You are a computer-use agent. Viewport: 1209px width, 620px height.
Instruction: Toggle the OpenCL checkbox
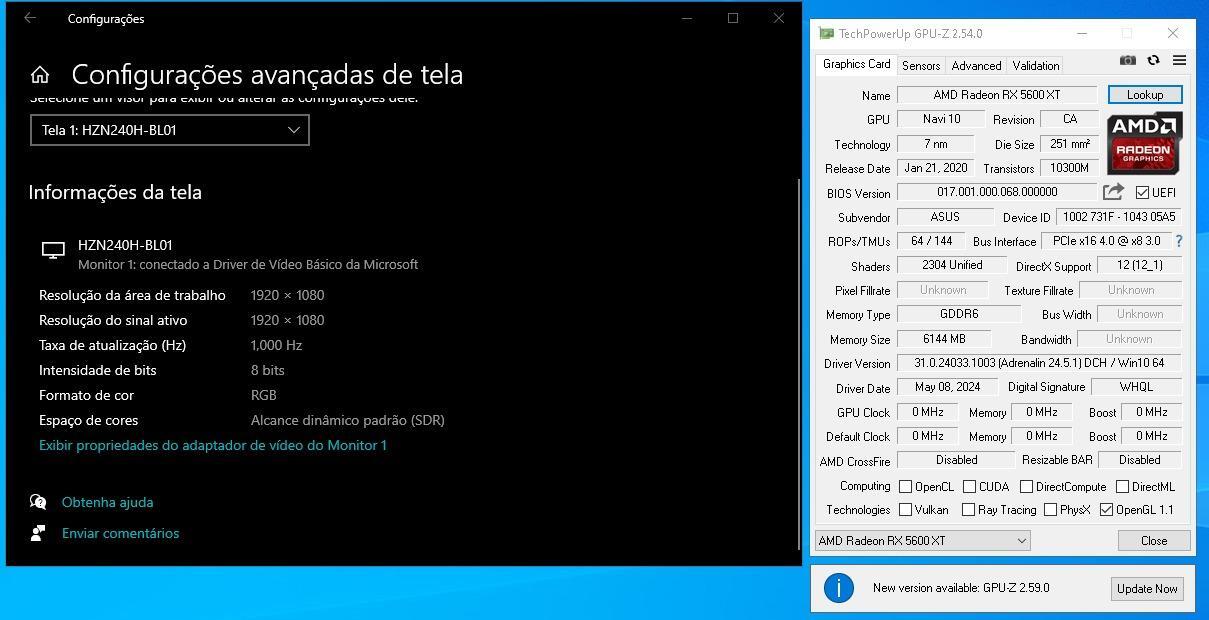(905, 487)
